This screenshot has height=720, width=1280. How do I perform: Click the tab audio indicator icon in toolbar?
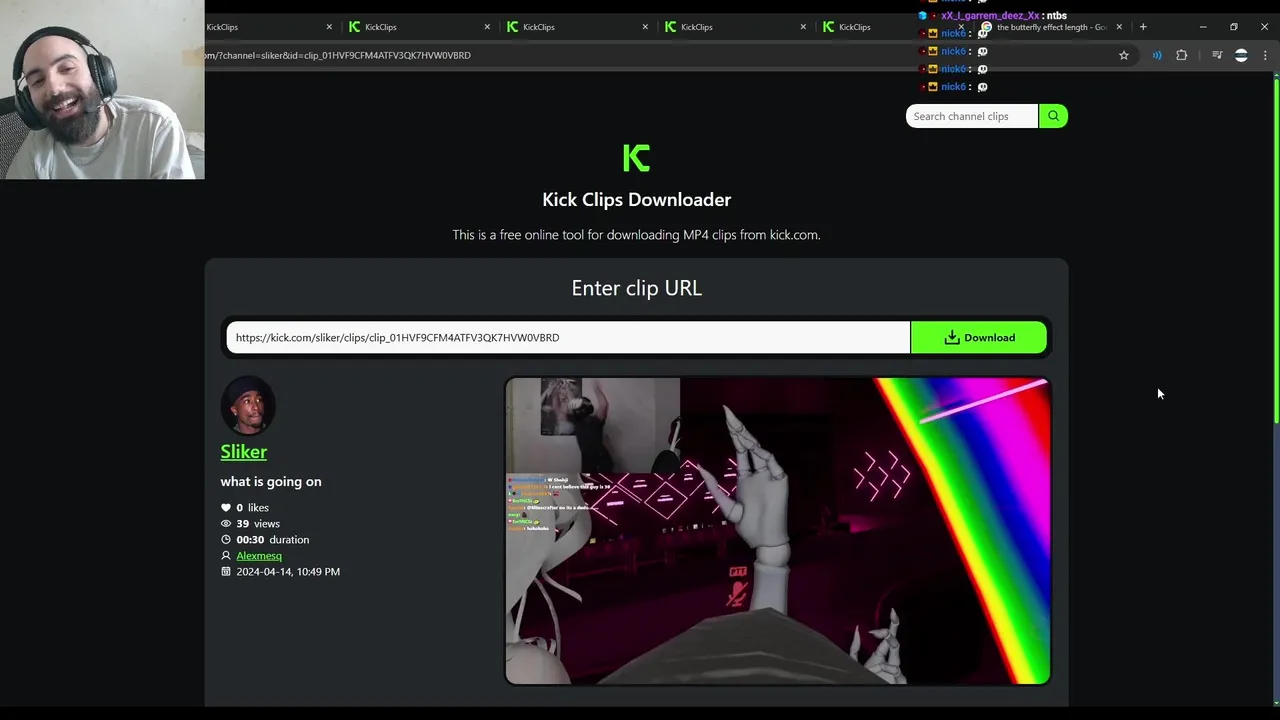(1157, 56)
